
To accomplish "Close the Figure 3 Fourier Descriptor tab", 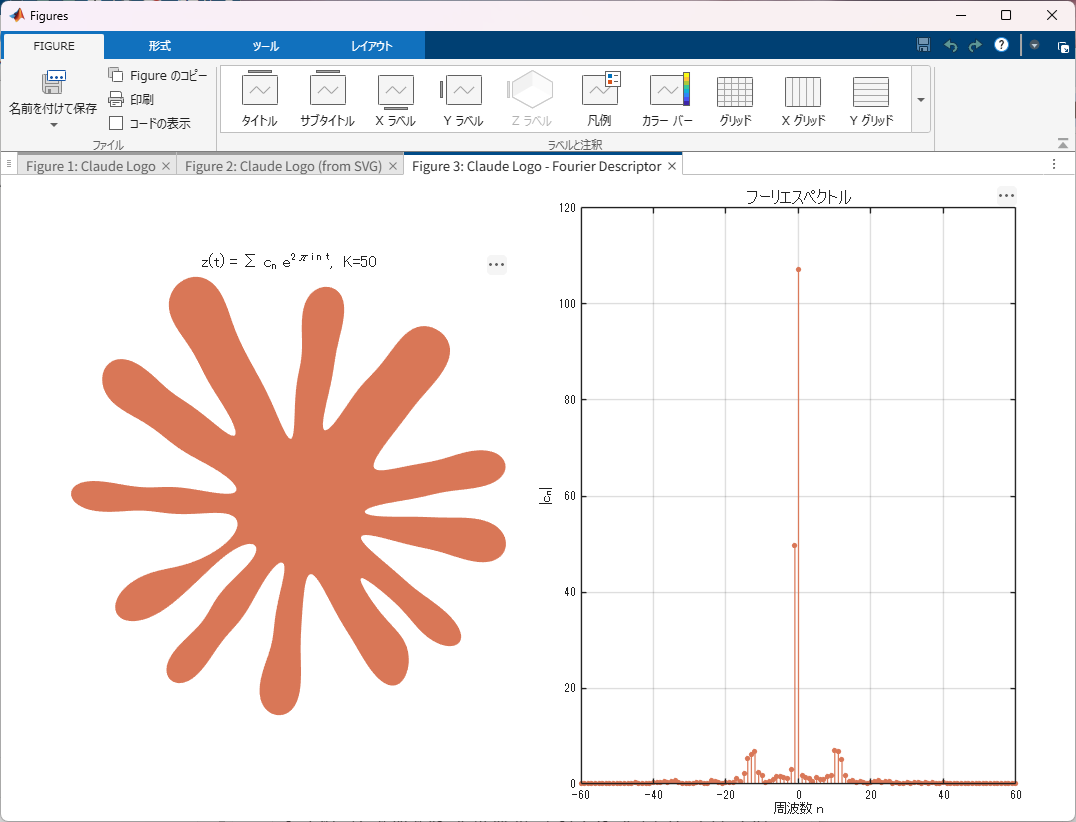I will 672,166.
